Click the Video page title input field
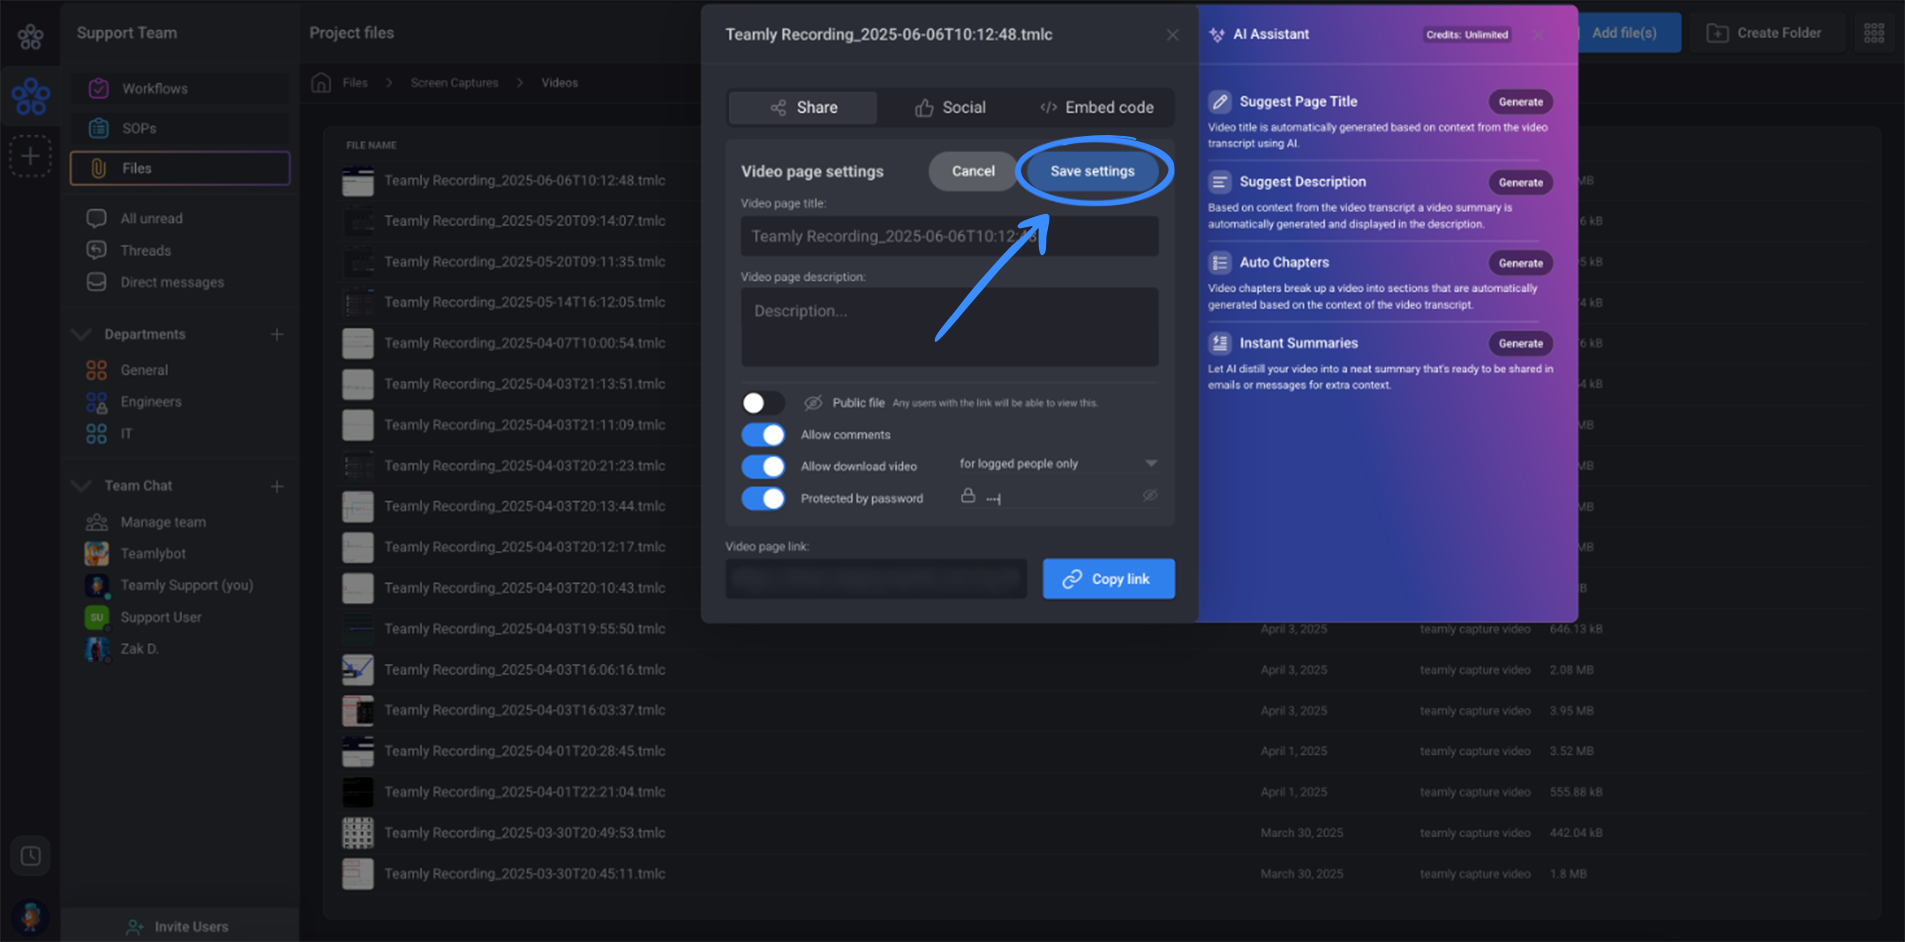The image size is (1905, 942). pos(949,236)
